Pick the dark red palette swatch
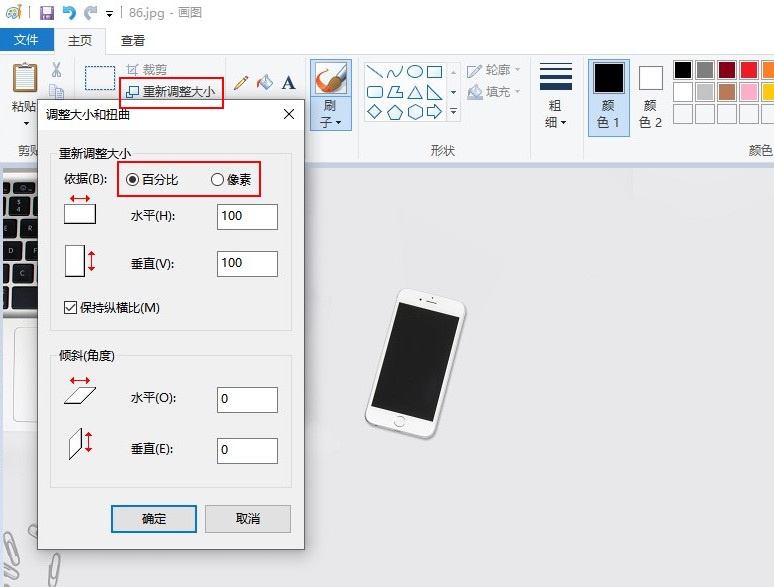Viewport: 774px width, 587px height. click(x=727, y=70)
